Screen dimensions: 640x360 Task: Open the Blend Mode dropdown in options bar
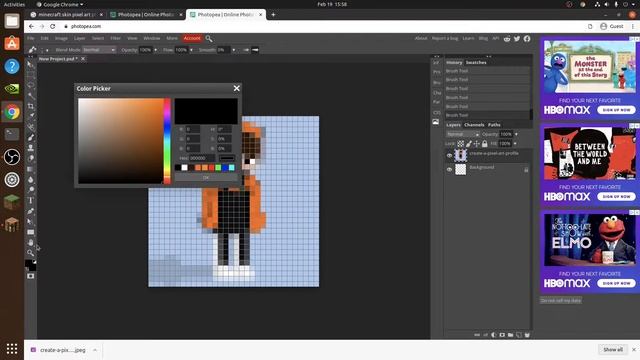[x=99, y=50]
